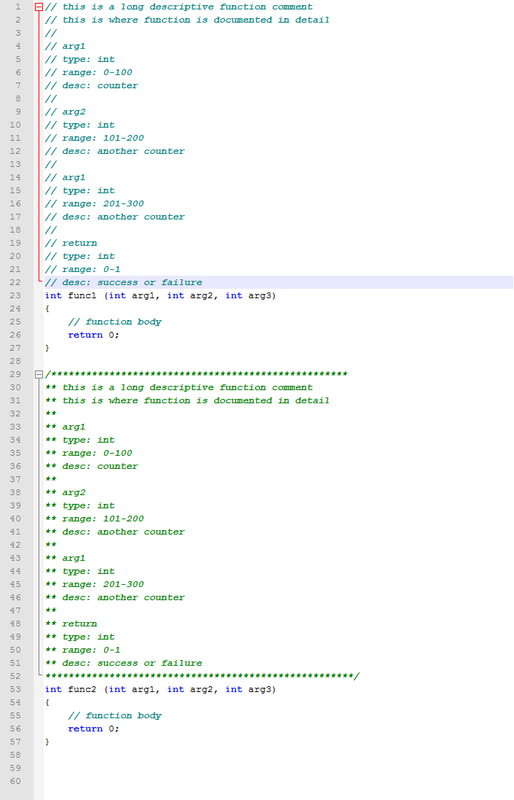Click the opening brace on line 24

47,309
